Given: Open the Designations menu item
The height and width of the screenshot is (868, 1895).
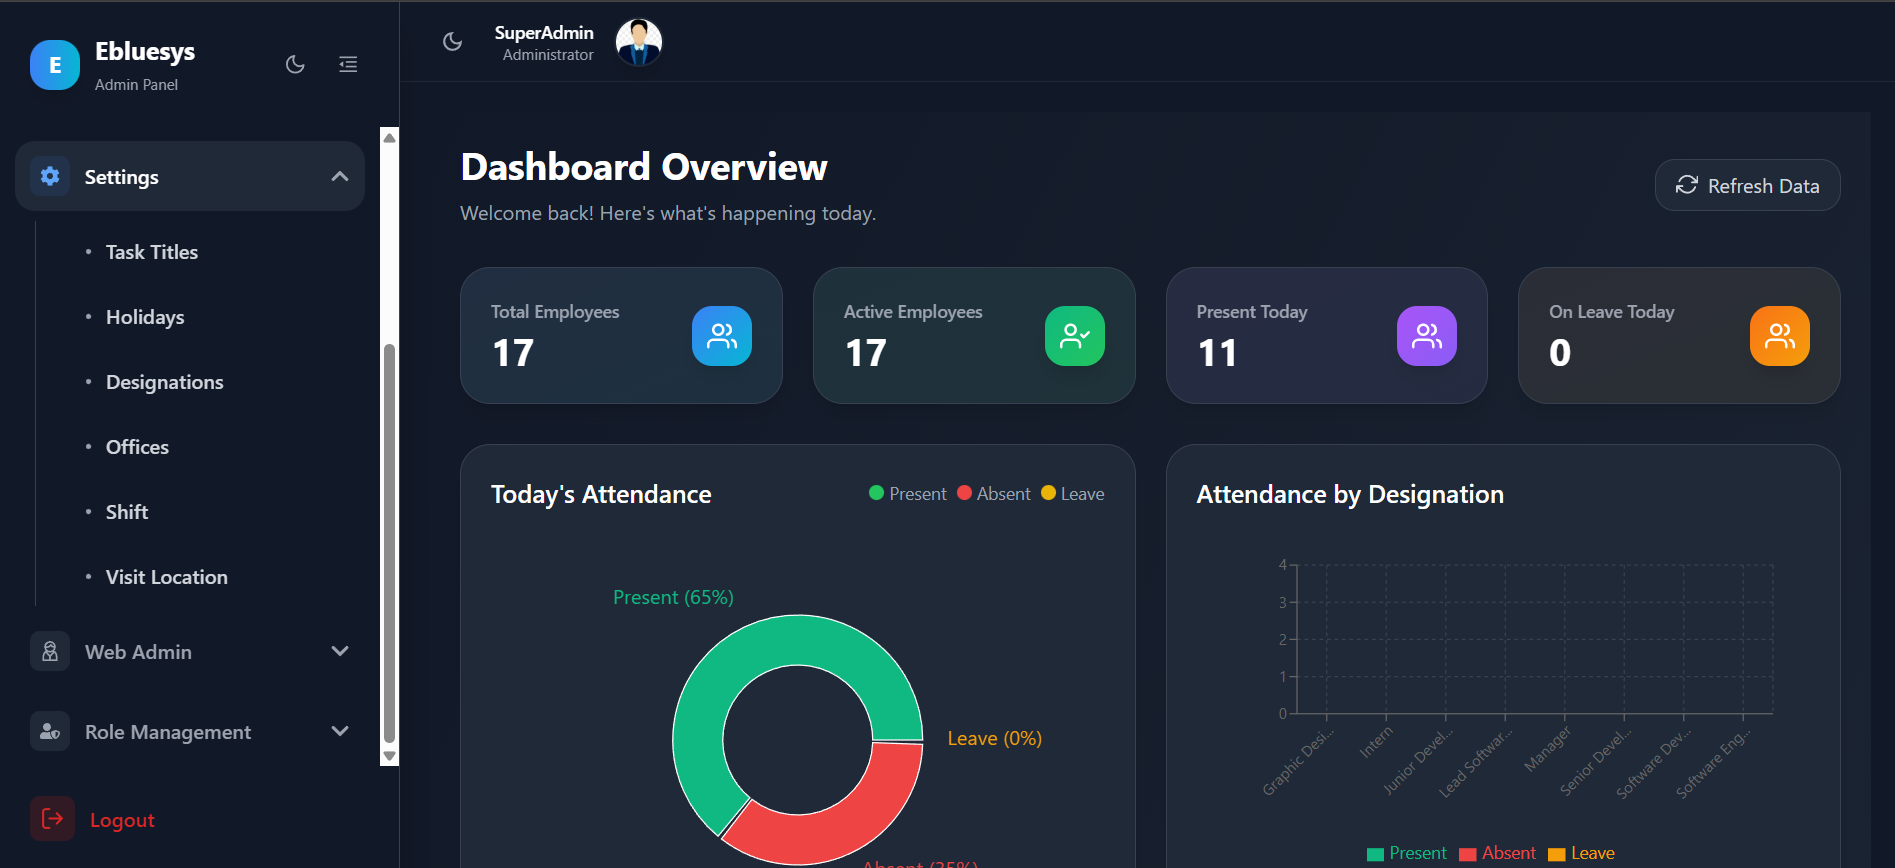Looking at the screenshot, I should [x=164, y=382].
